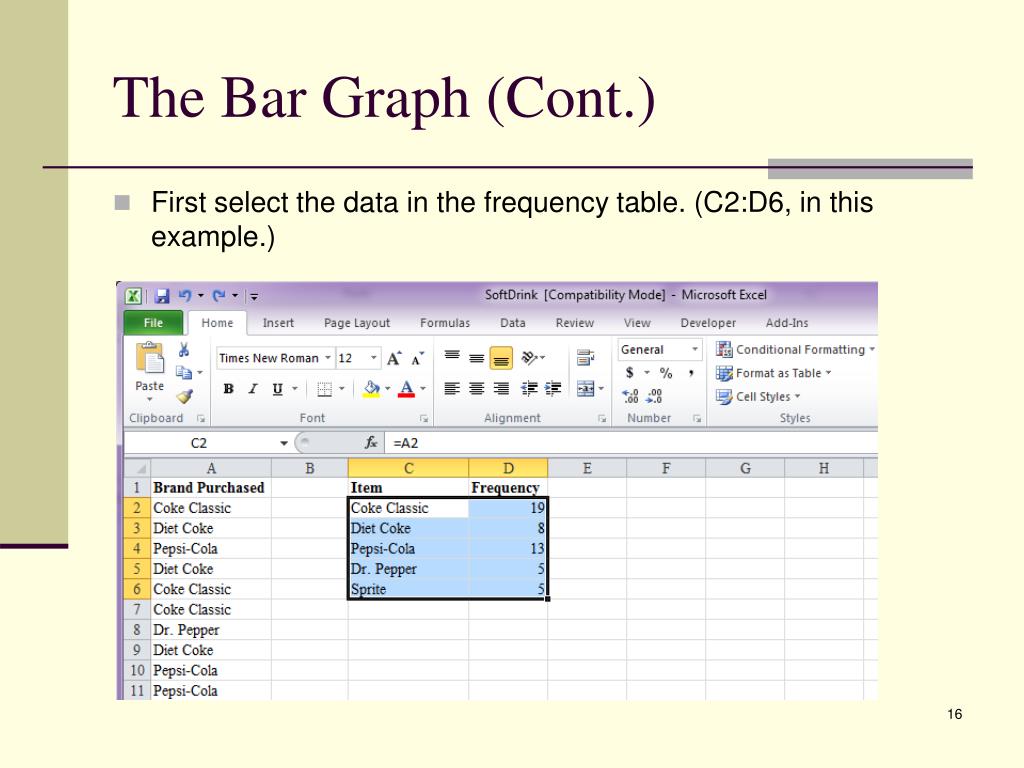Top align the cell contents

point(452,357)
